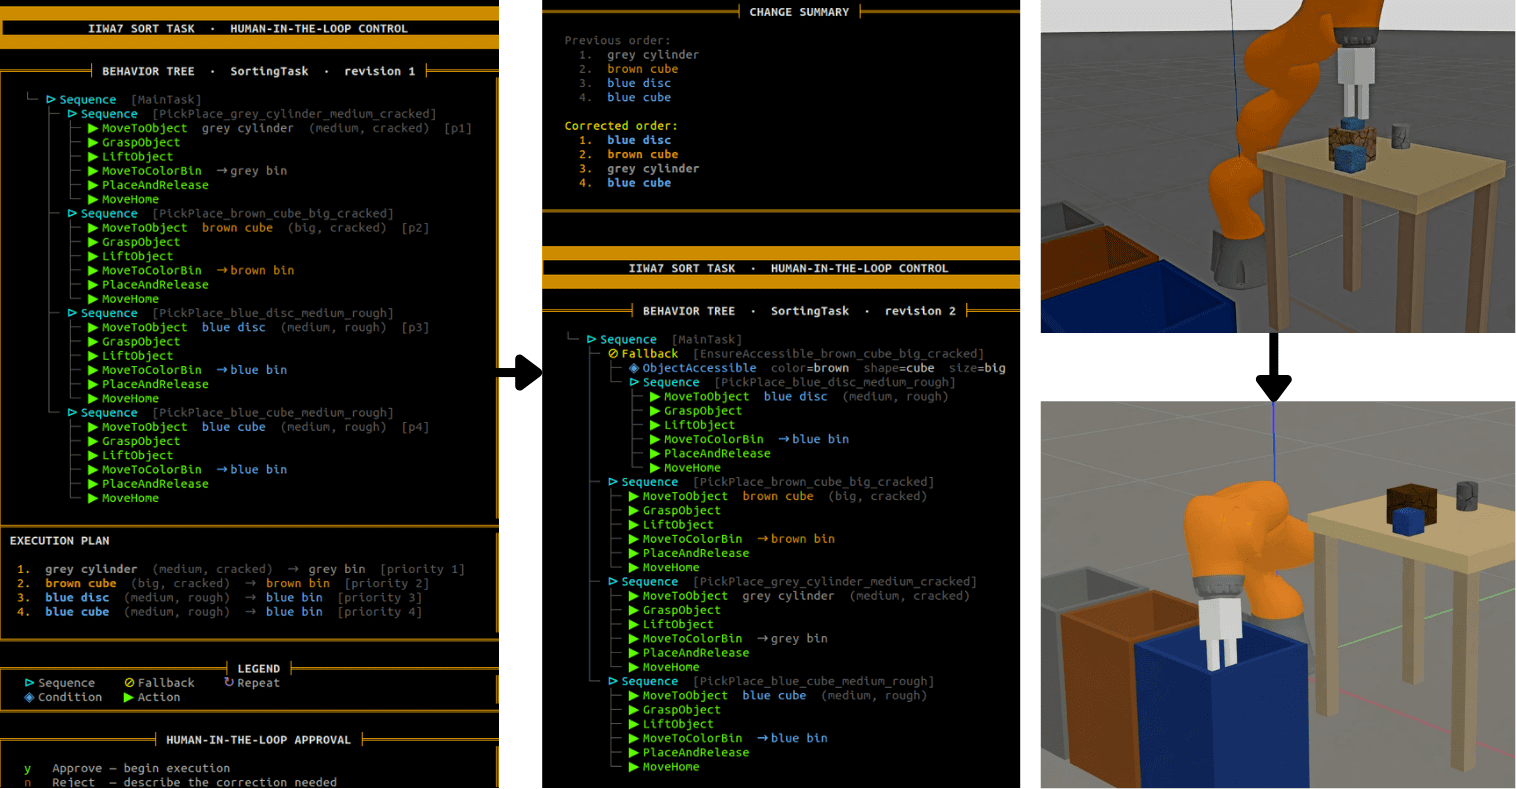This screenshot has height=789, width=1516.
Task: Click 'BEHAVIOR TREE · SortingTask · revision 2' title
Action: pos(799,311)
